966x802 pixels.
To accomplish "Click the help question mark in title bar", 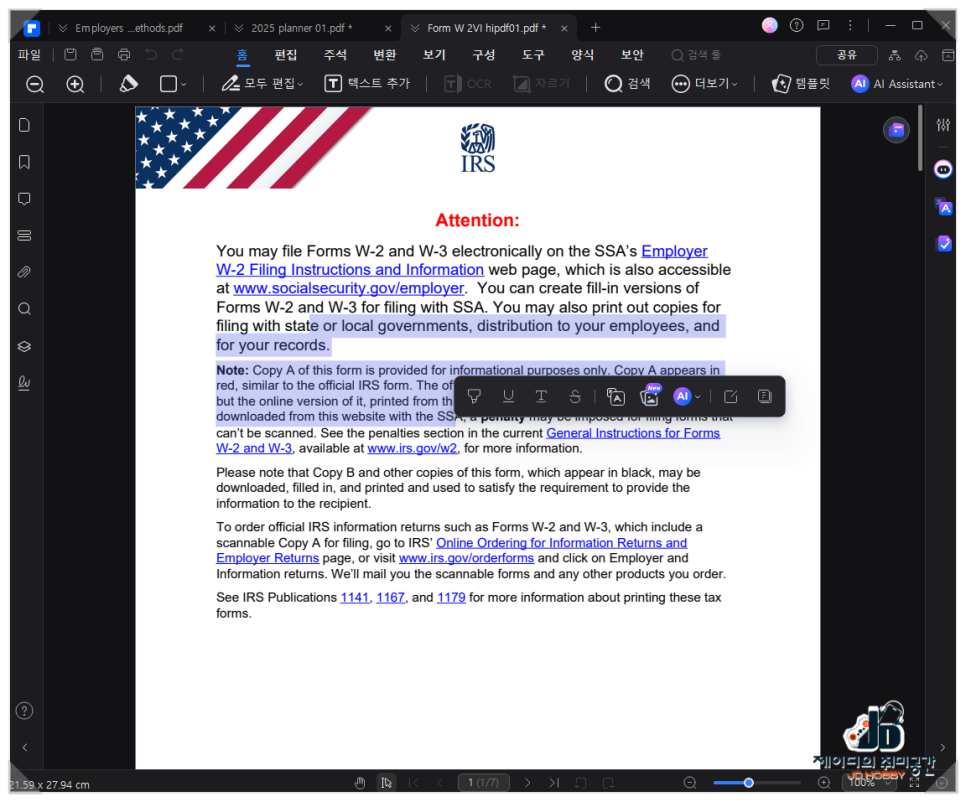I will tap(797, 25).
